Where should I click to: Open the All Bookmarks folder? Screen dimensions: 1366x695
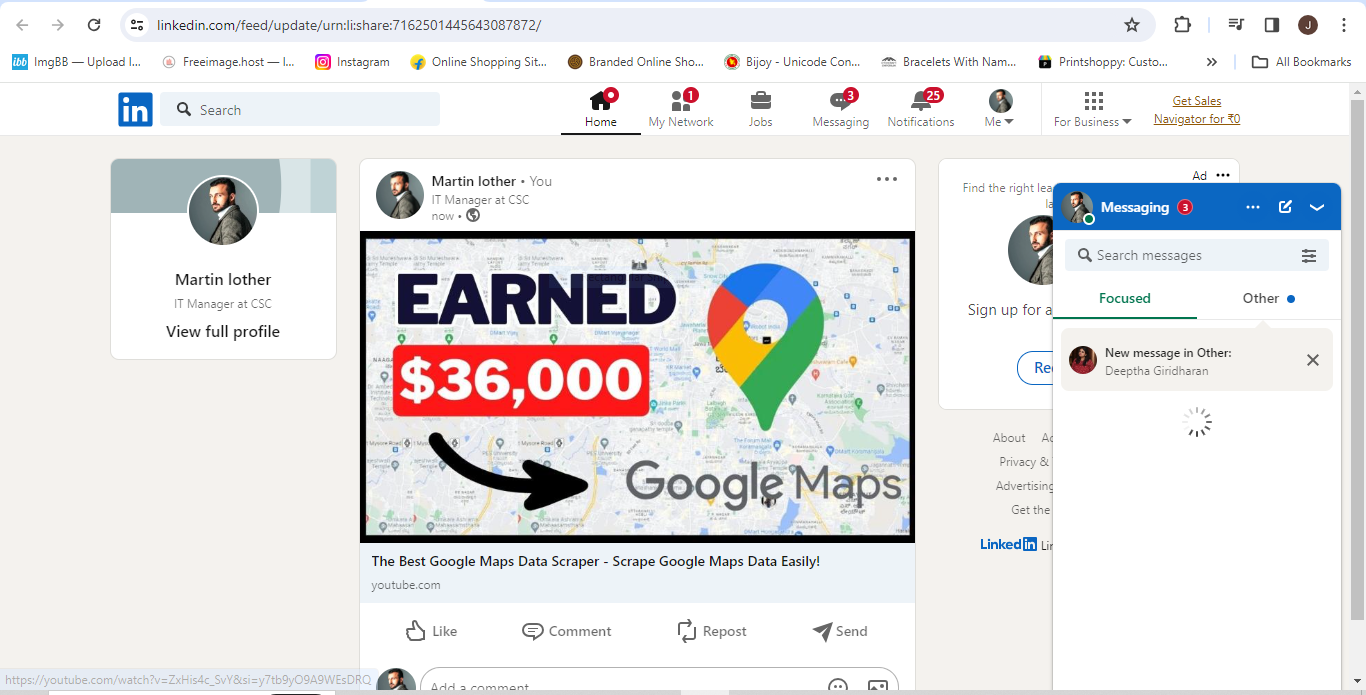point(1302,62)
